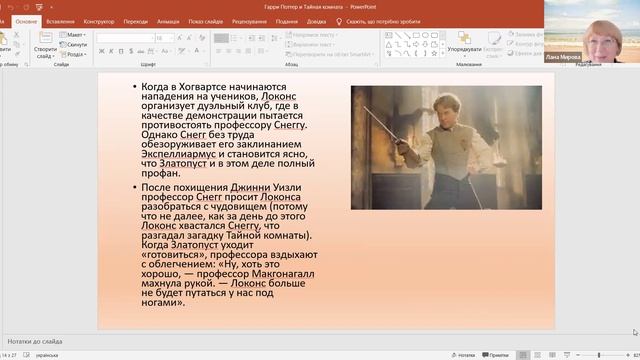
Task: Open the Рецензування (Review) tab
Action: [x=249, y=22]
